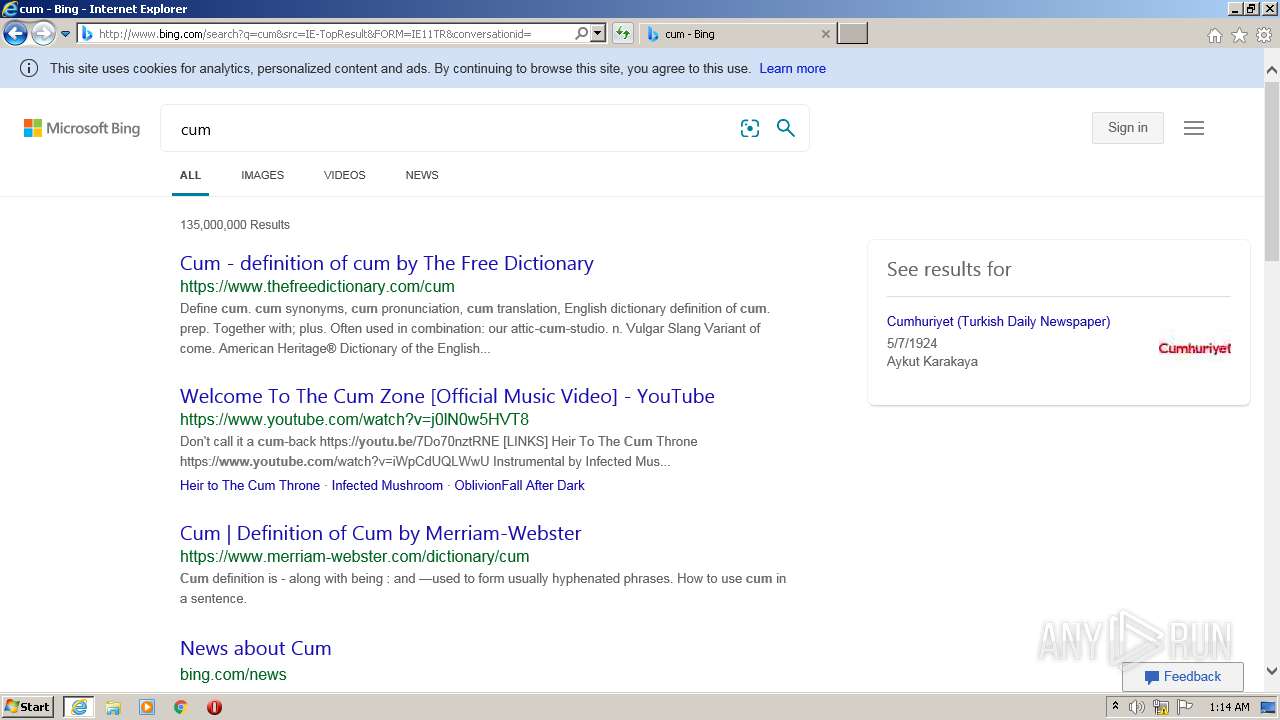The image size is (1280, 720).
Task: Click the Show desktop button
Action: [1268, 707]
